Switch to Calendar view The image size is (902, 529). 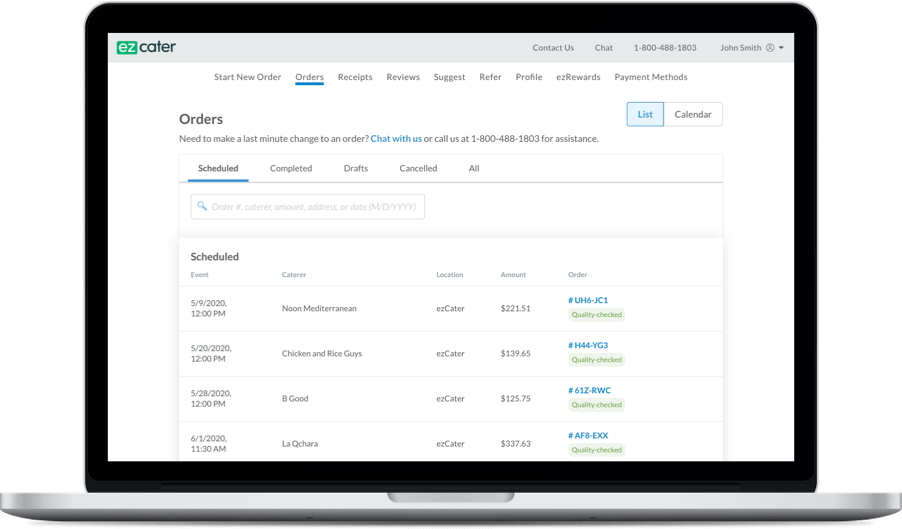pyautogui.click(x=693, y=114)
